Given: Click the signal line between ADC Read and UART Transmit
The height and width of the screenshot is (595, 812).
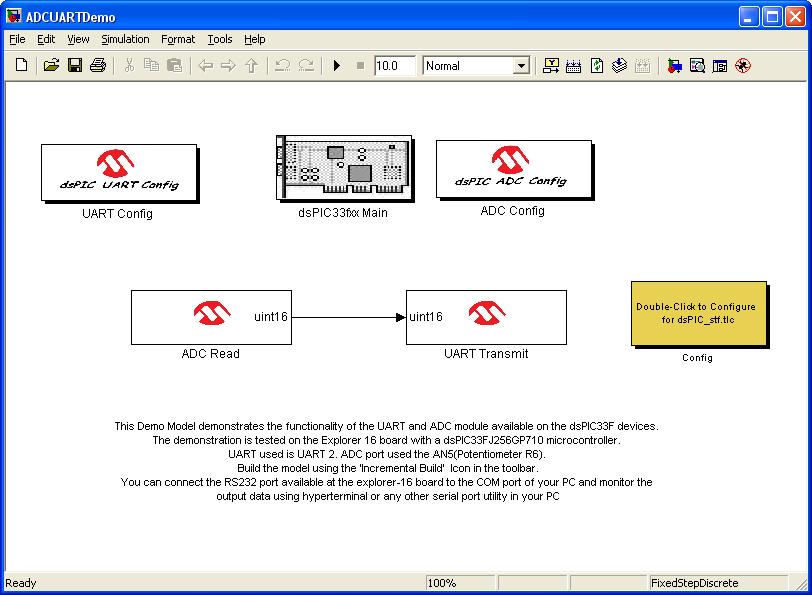Looking at the screenshot, I should (x=347, y=317).
